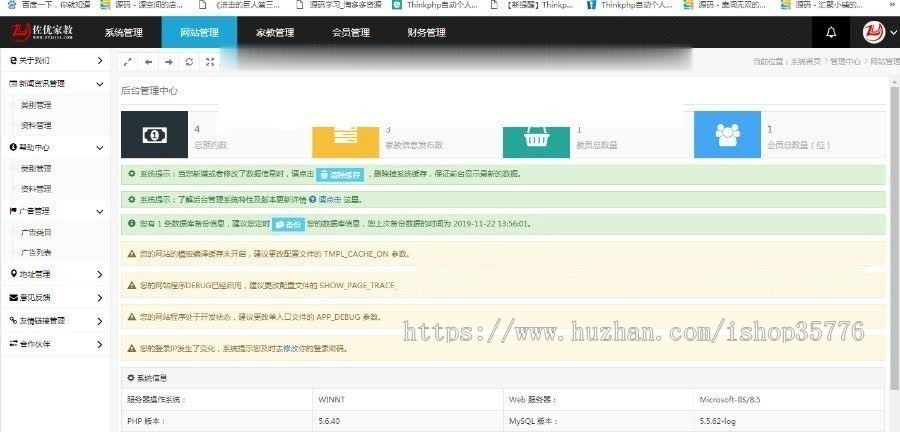Open the 《进击的巨人第三 browser bookmark
900x432 pixels.
(241, 5)
